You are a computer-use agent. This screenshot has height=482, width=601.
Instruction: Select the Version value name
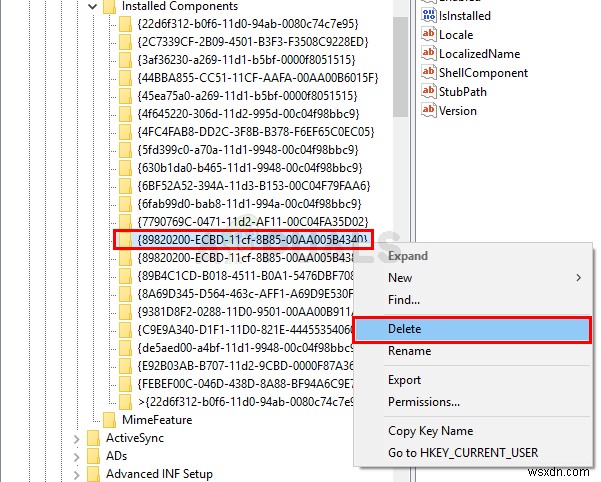(458, 111)
